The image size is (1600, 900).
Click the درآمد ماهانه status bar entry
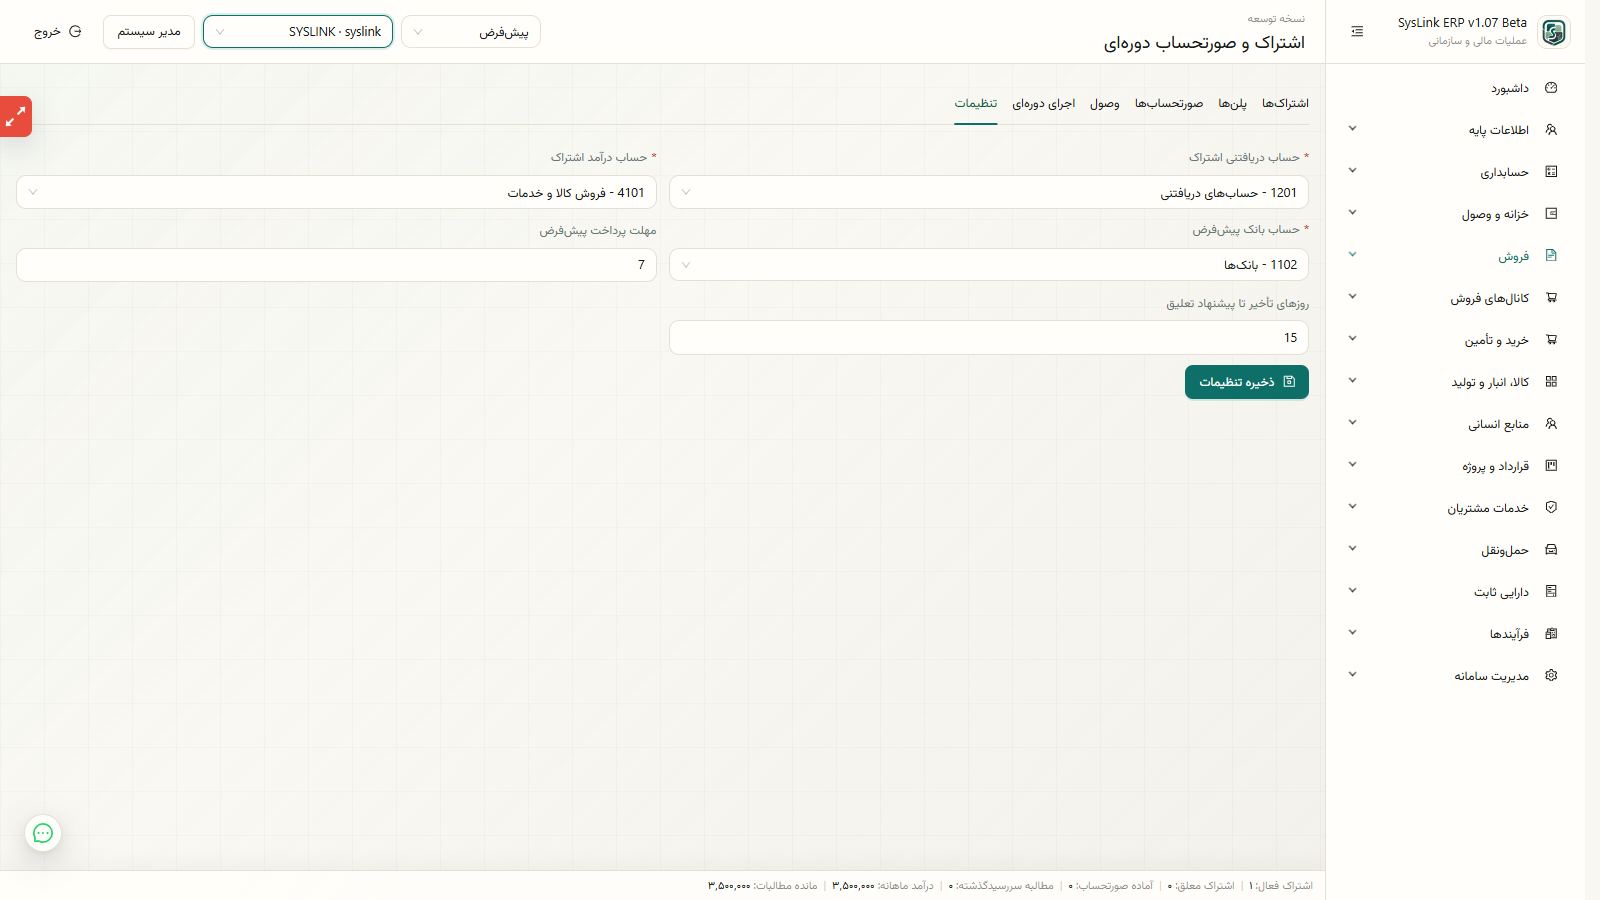[883, 886]
